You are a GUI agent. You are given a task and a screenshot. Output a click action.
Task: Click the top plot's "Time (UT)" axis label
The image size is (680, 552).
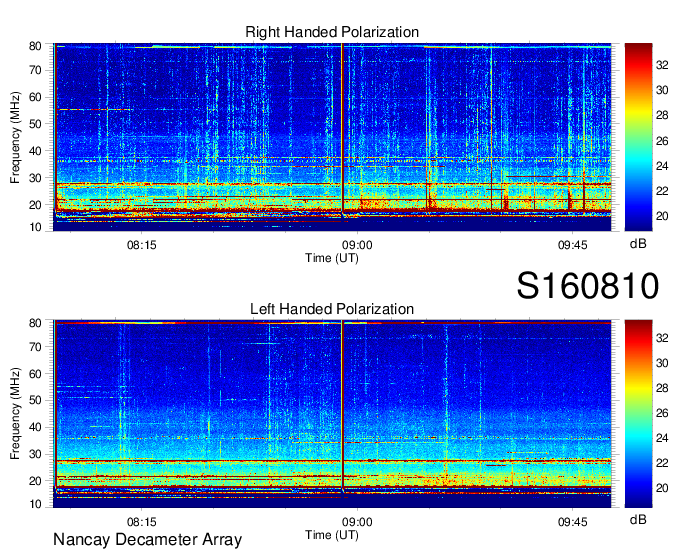(332, 258)
